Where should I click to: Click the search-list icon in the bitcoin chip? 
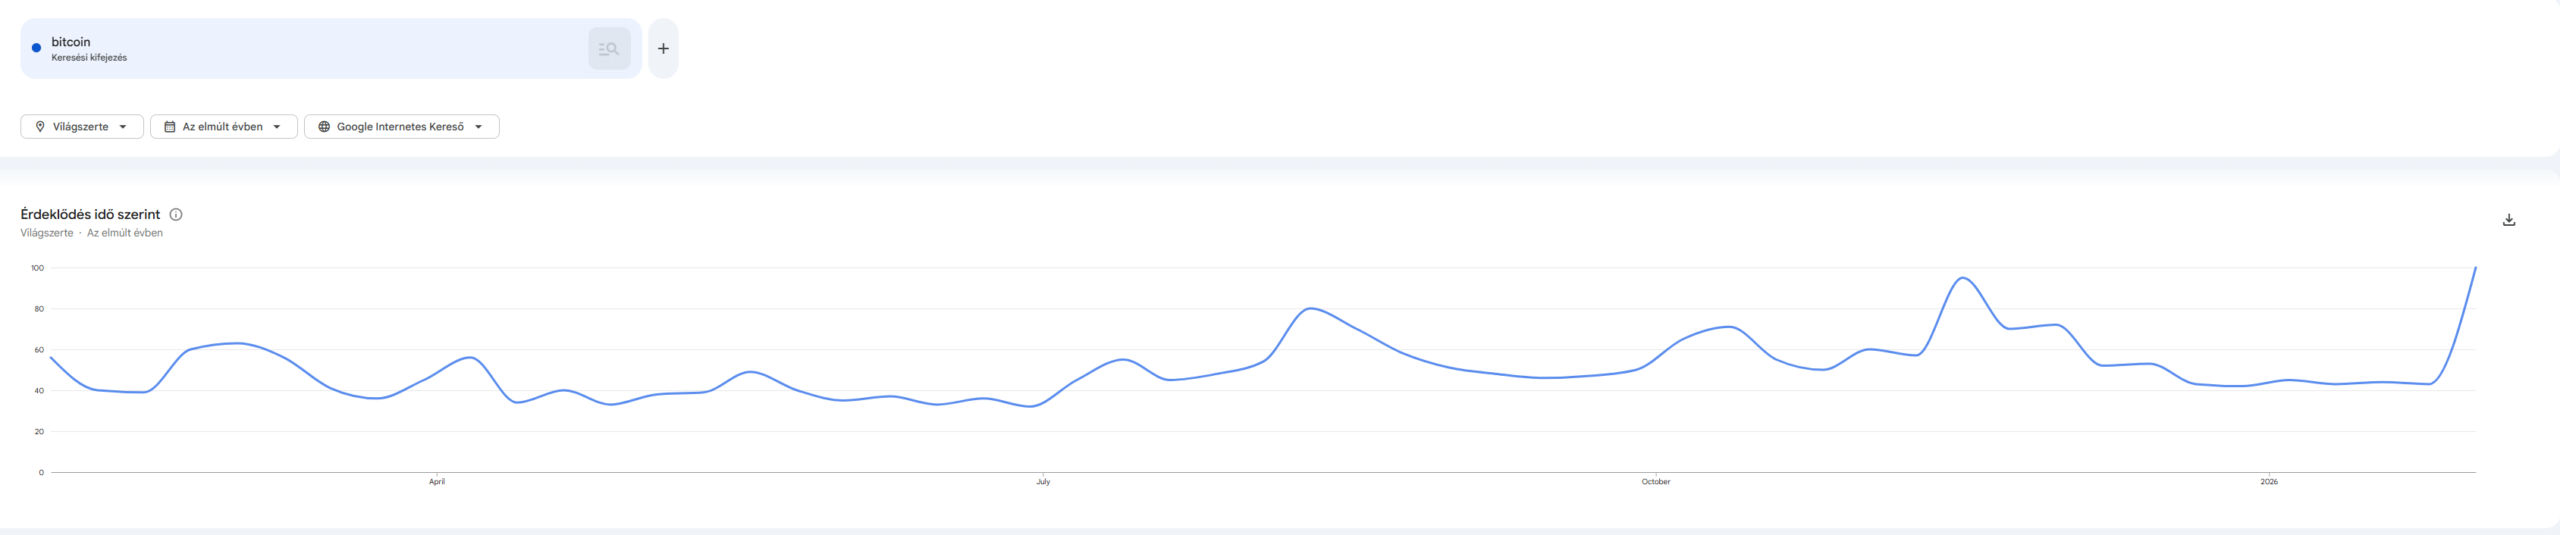(x=609, y=49)
